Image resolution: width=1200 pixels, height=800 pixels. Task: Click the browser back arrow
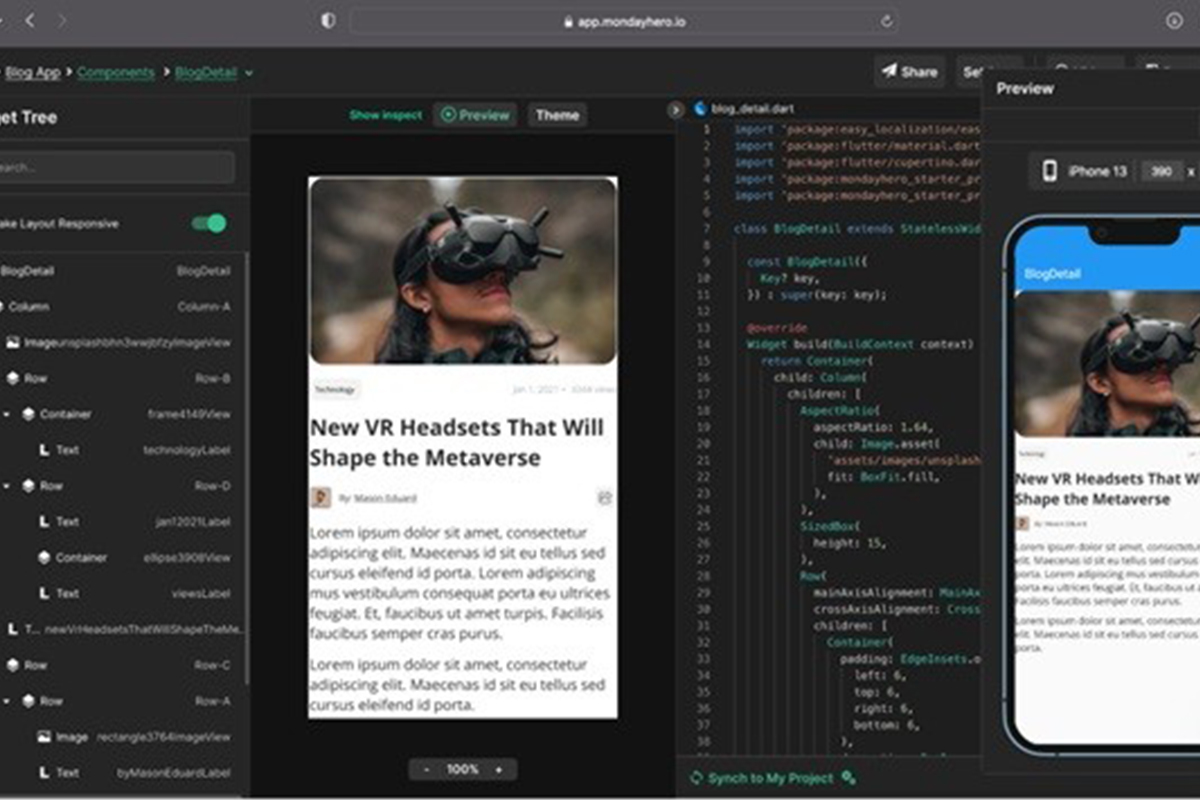click(x=29, y=21)
